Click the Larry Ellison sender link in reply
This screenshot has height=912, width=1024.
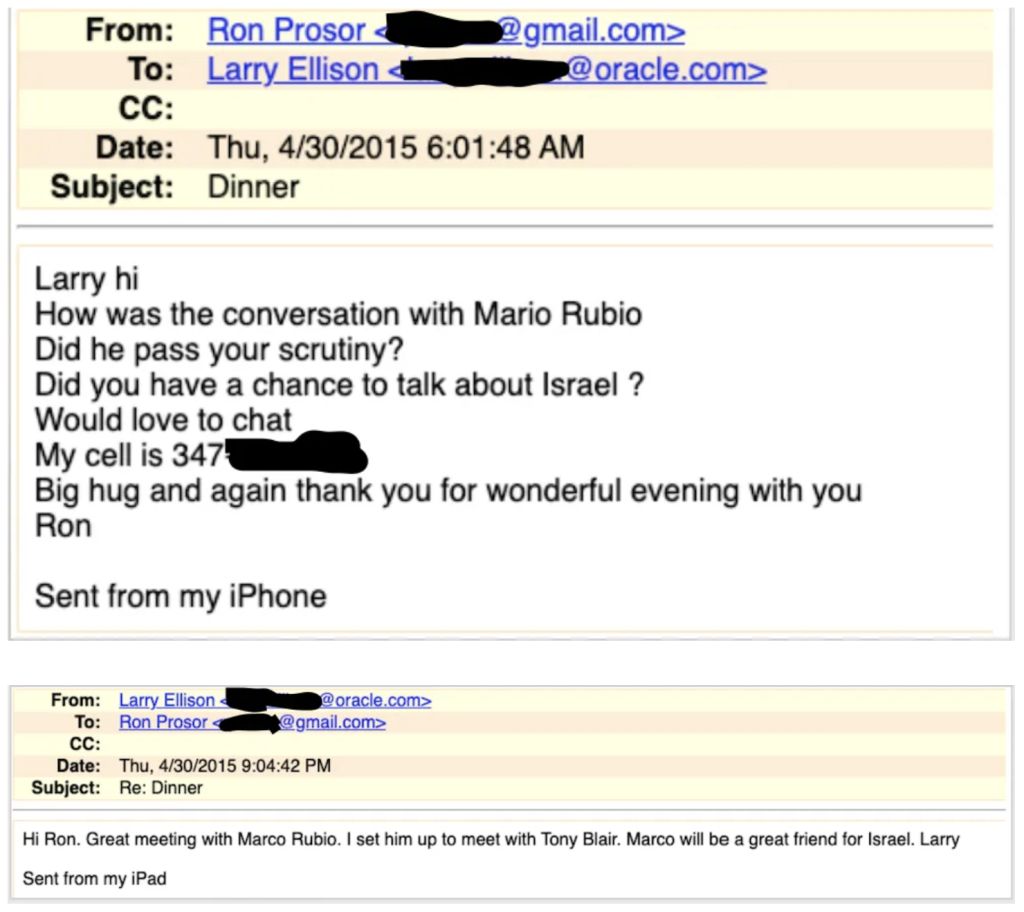coord(275,700)
